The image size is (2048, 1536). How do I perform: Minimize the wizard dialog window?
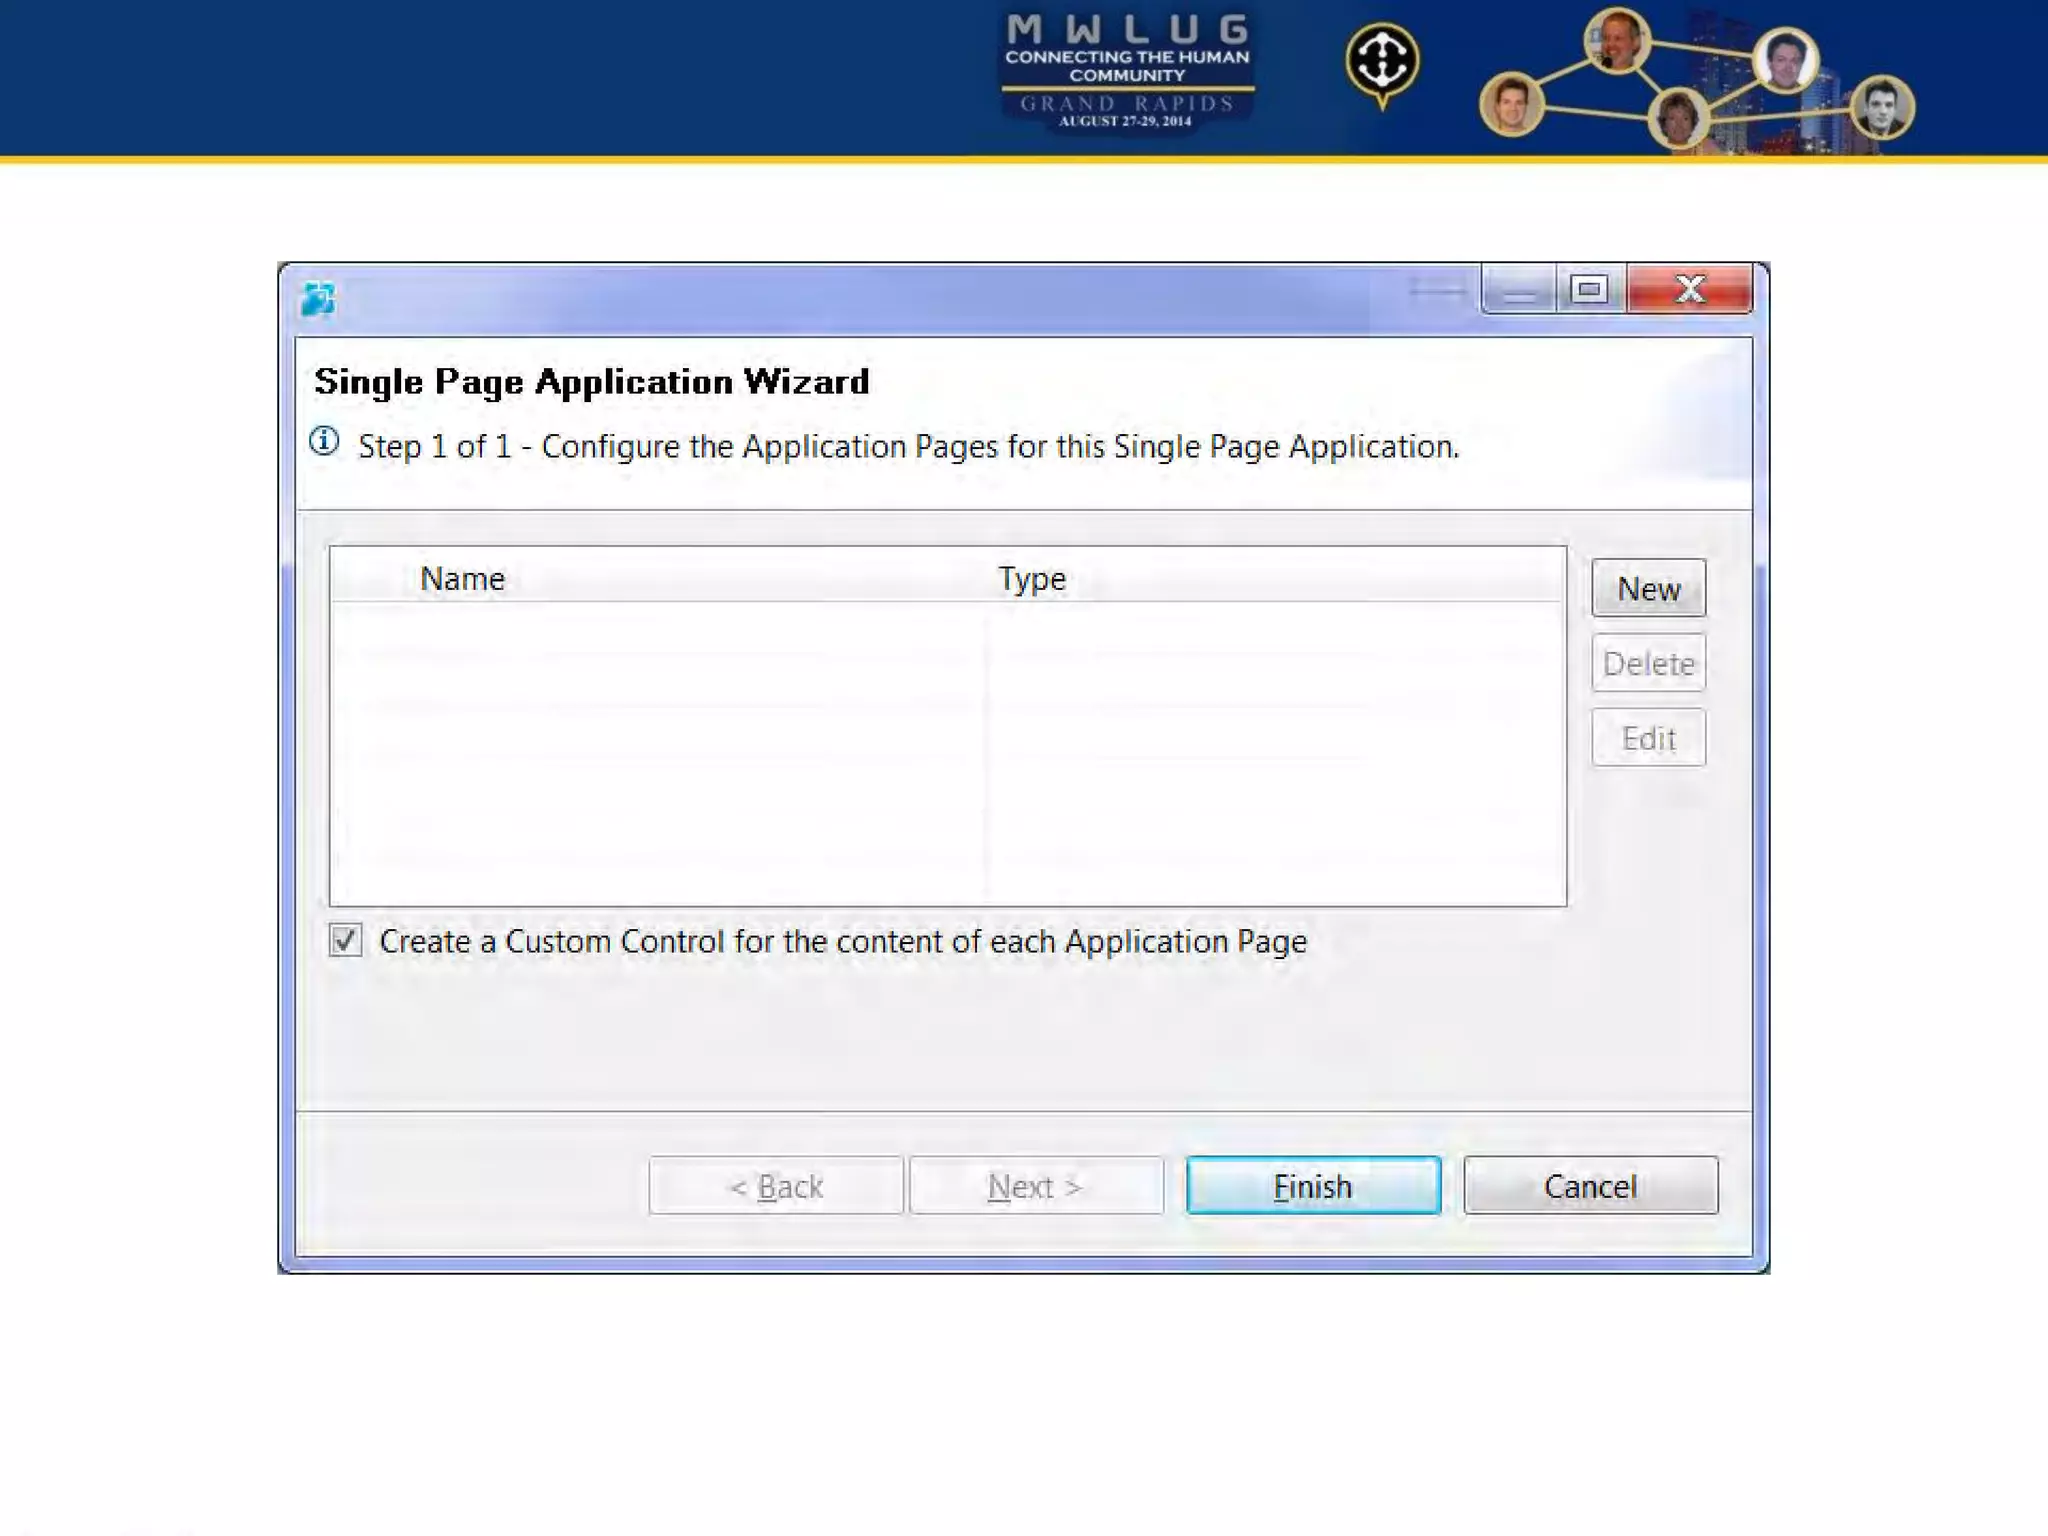1518,290
